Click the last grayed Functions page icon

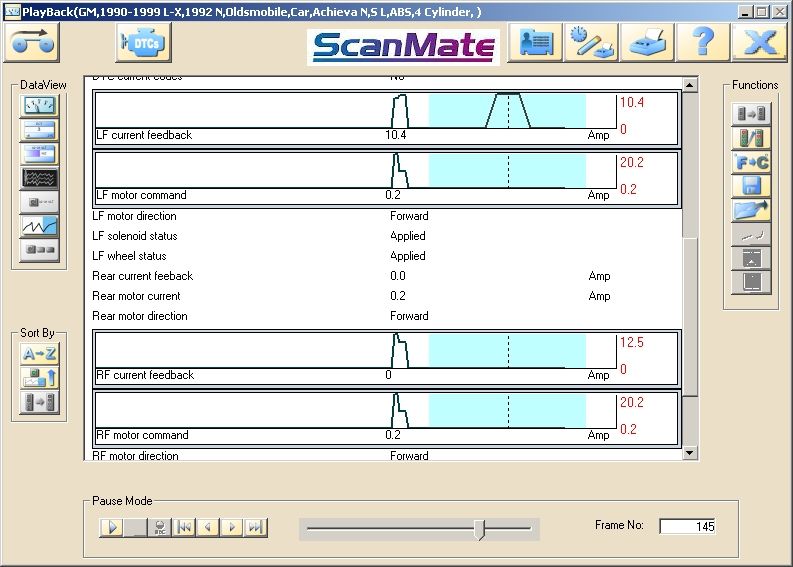click(x=751, y=282)
